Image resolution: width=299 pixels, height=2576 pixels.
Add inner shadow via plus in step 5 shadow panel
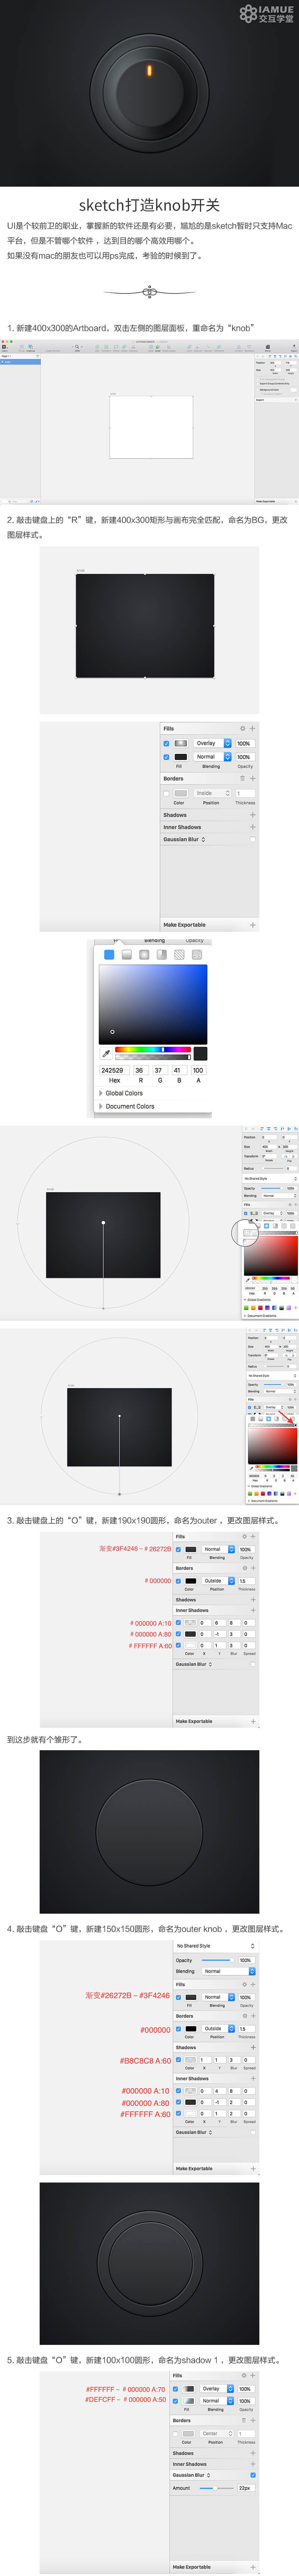253,2464
